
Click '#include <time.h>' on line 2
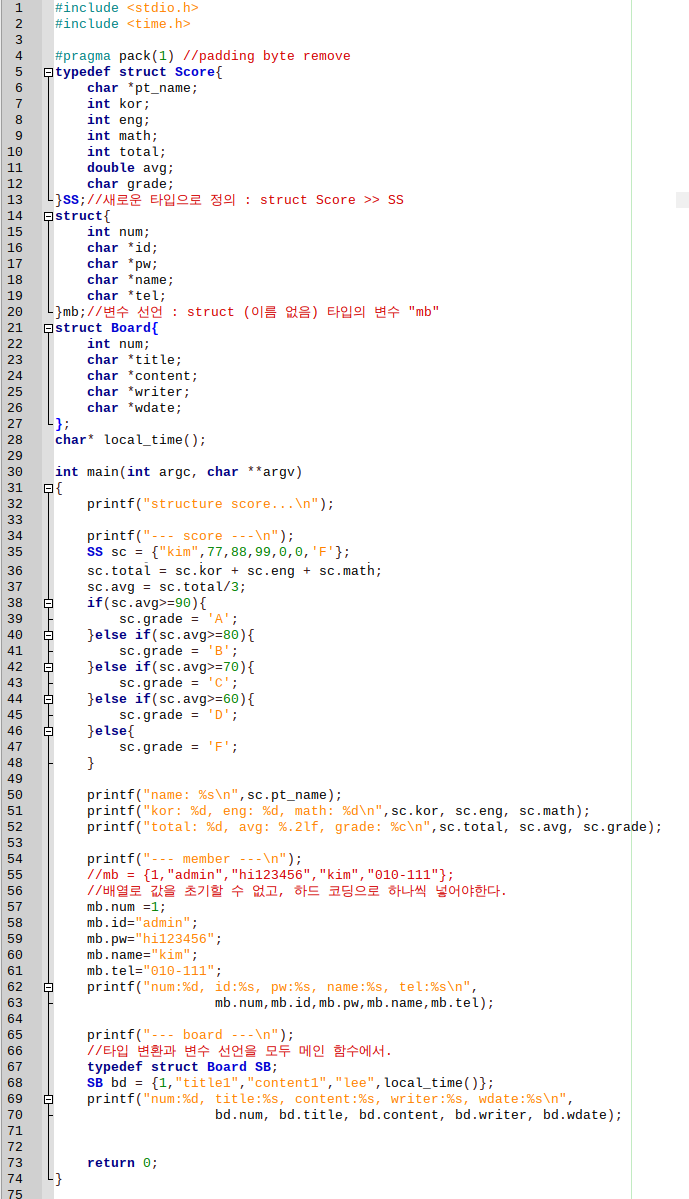tap(122, 24)
